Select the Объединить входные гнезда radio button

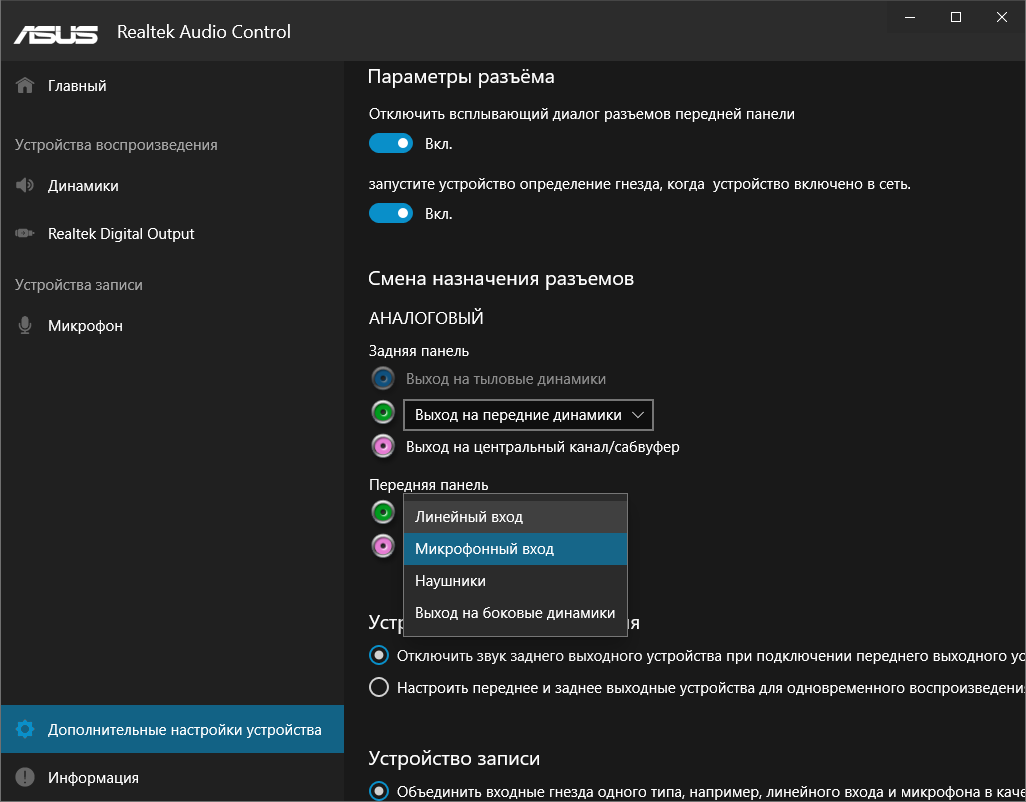click(x=379, y=792)
